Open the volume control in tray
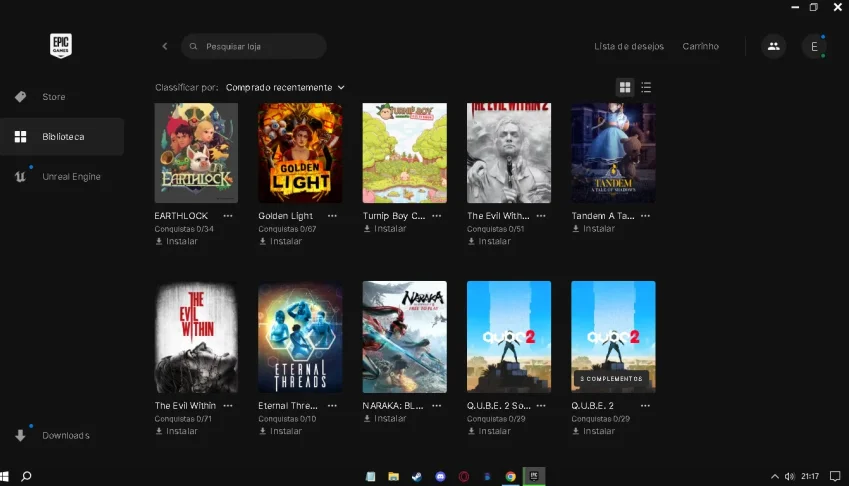Image resolution: width=849 pixels, height=486 pixels. coord(790,476)
